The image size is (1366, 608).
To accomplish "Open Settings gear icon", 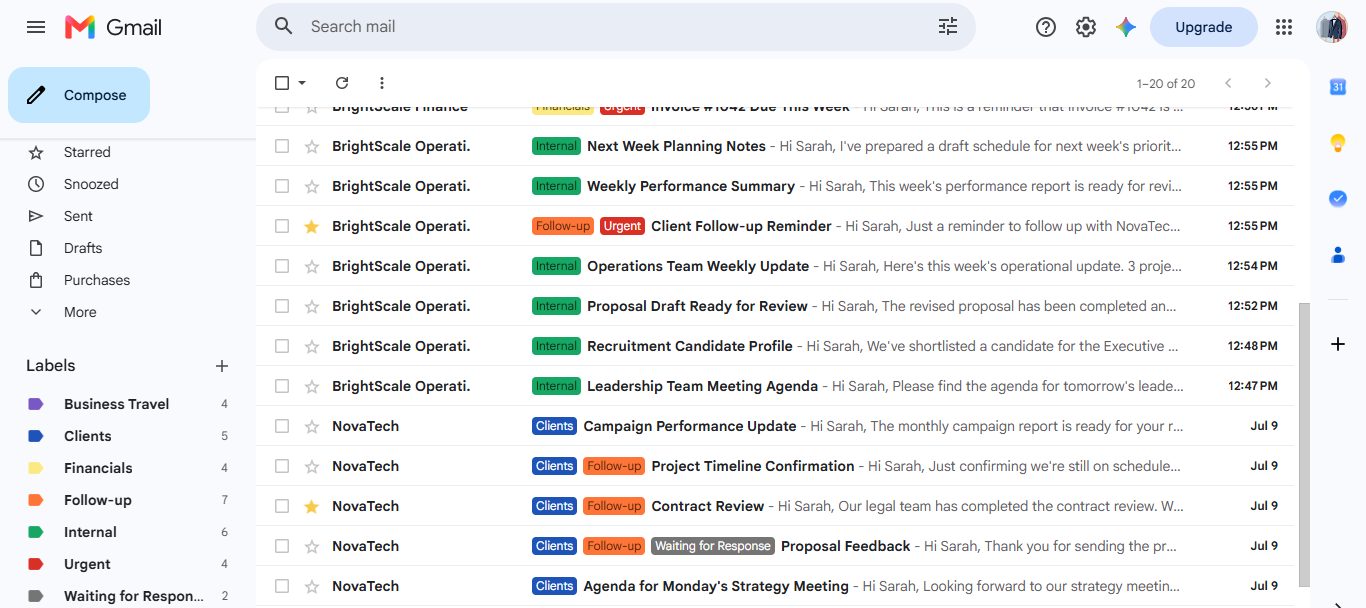I will click(x=1086, y=27).
